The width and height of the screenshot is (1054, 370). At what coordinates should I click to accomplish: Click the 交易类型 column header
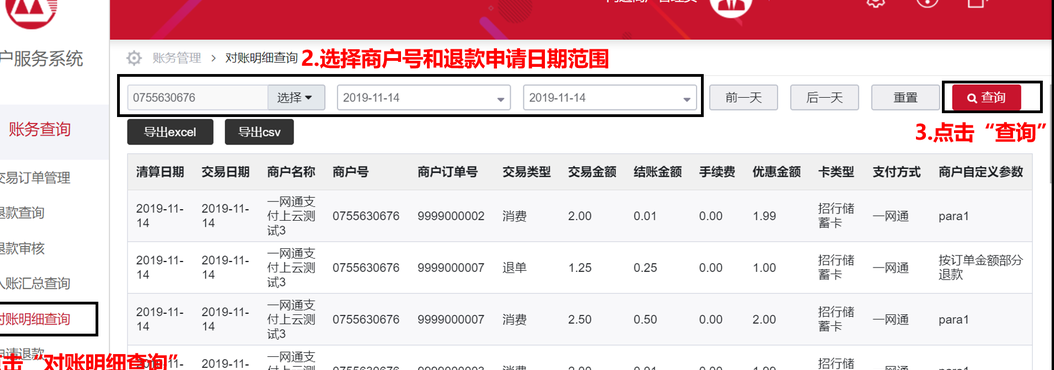click(x=526, y=172)
